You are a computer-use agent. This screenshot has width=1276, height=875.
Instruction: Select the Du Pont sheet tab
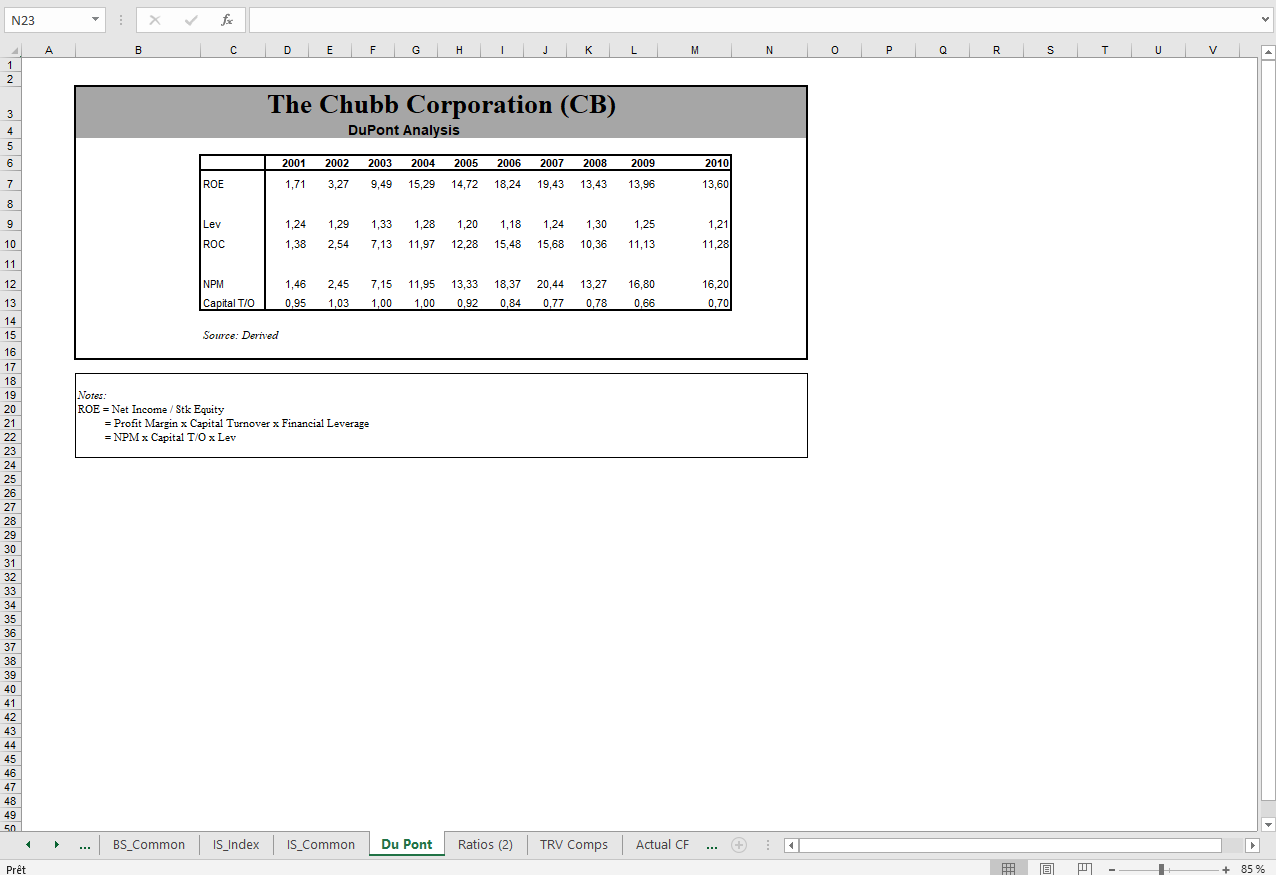[x=407, y=845]
